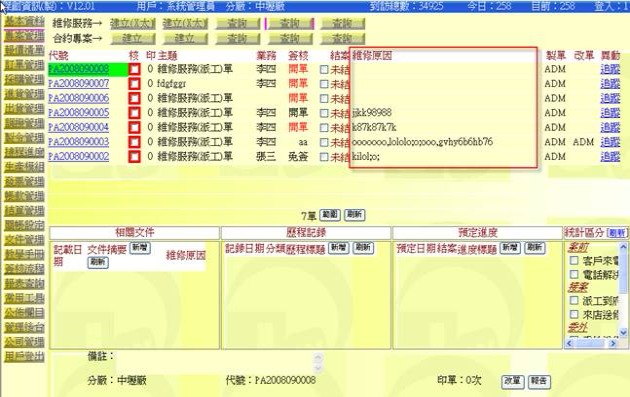
Task: Open 基本資料 in the sidebar menu
Action: coord(24,21)
